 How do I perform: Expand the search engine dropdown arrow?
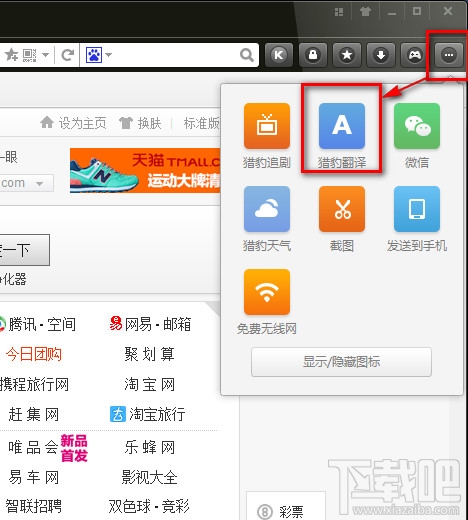[109, 55]
